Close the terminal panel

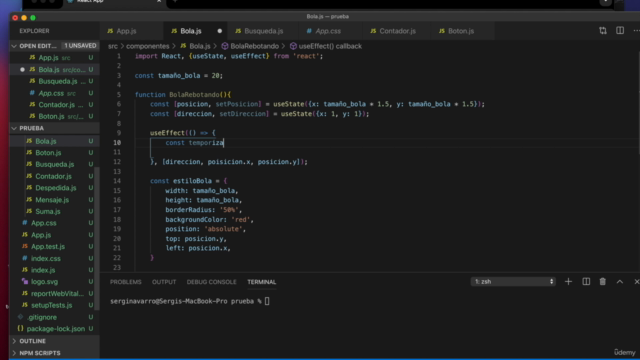coord(636,282)
